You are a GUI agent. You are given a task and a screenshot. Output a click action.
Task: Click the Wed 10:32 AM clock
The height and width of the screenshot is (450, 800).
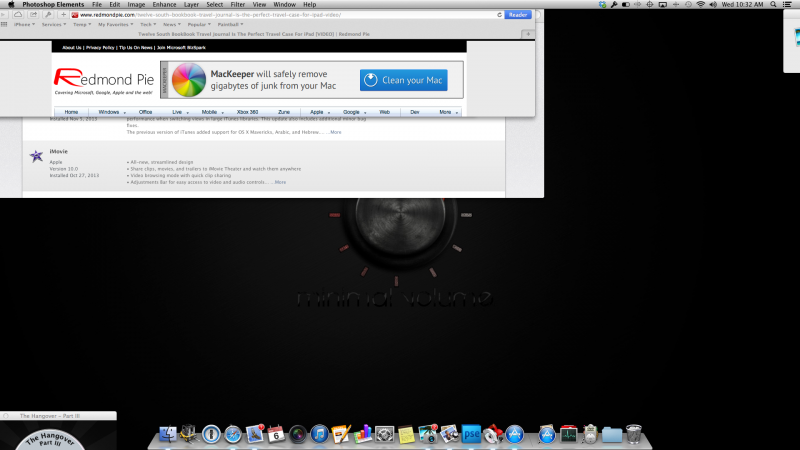coord(742,4)
